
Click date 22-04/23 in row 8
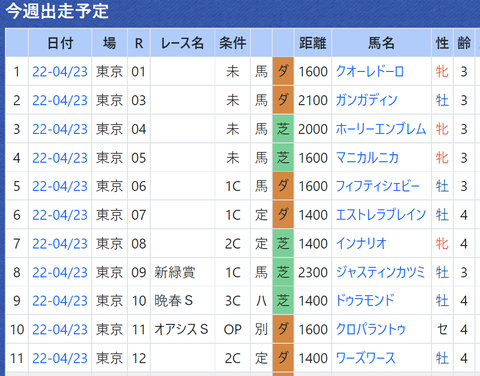point(60,272)
